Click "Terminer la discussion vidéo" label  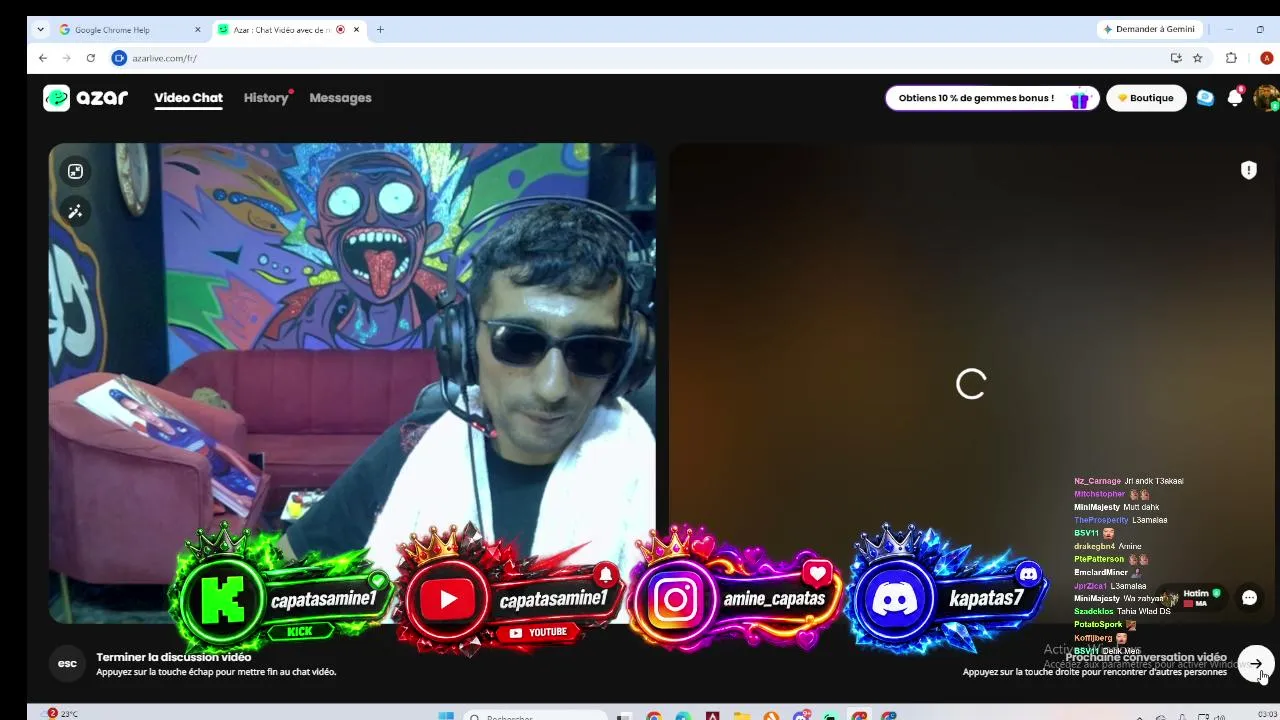pos(174,657)
